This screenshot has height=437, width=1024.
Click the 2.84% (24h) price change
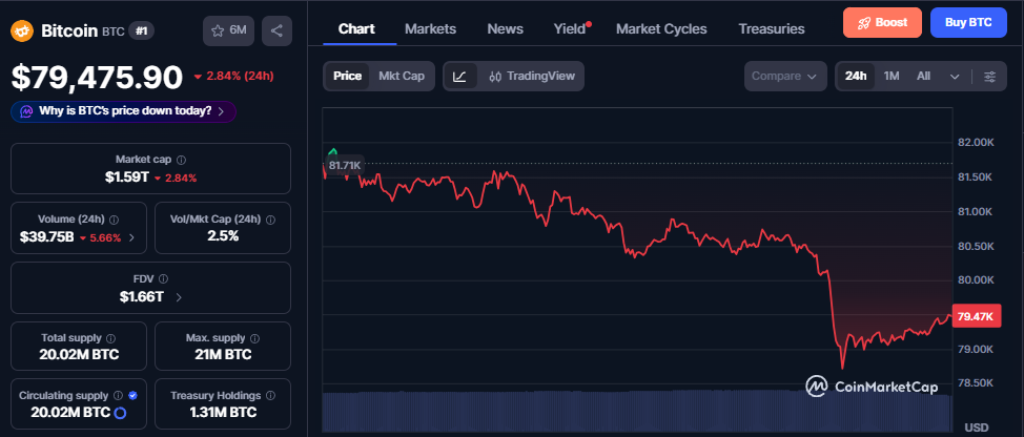(x=233, y=76)
